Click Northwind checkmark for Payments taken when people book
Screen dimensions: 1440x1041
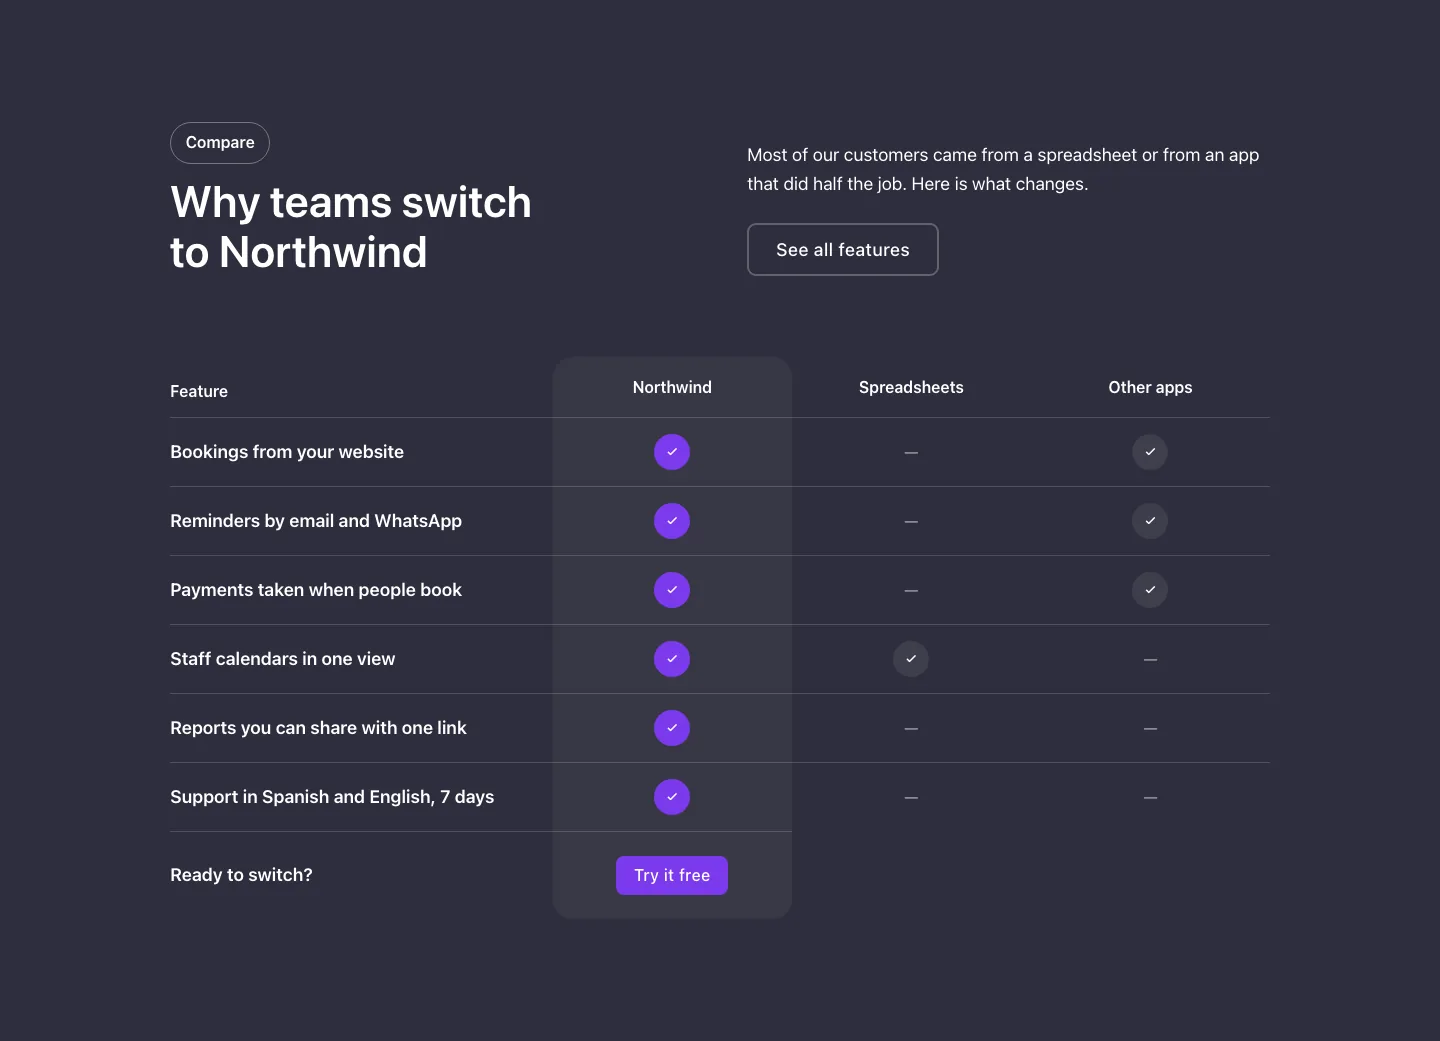click(672, 590)
